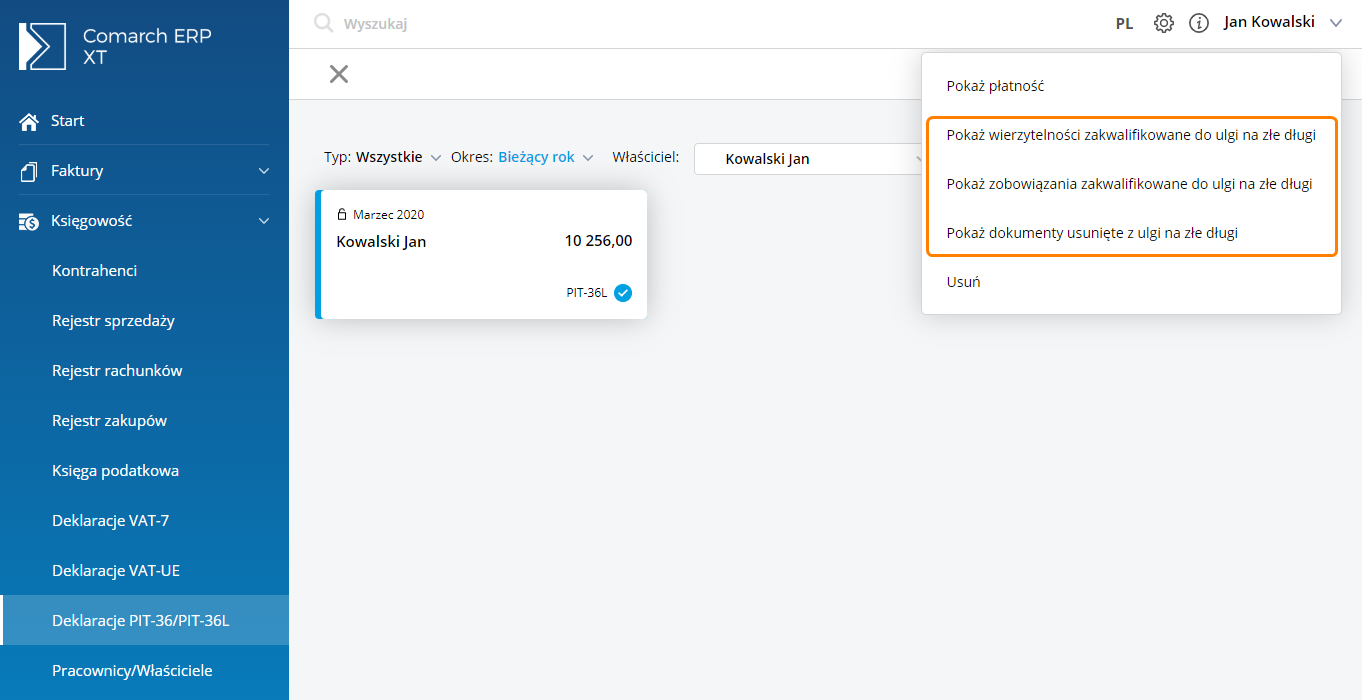
Task: Click the Start home icon
Action: (29, 121)
